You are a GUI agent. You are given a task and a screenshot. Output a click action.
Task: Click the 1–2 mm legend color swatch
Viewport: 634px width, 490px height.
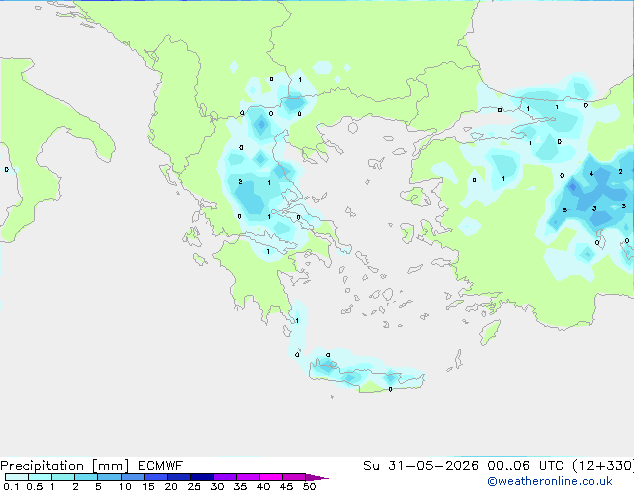pos(63,477)
